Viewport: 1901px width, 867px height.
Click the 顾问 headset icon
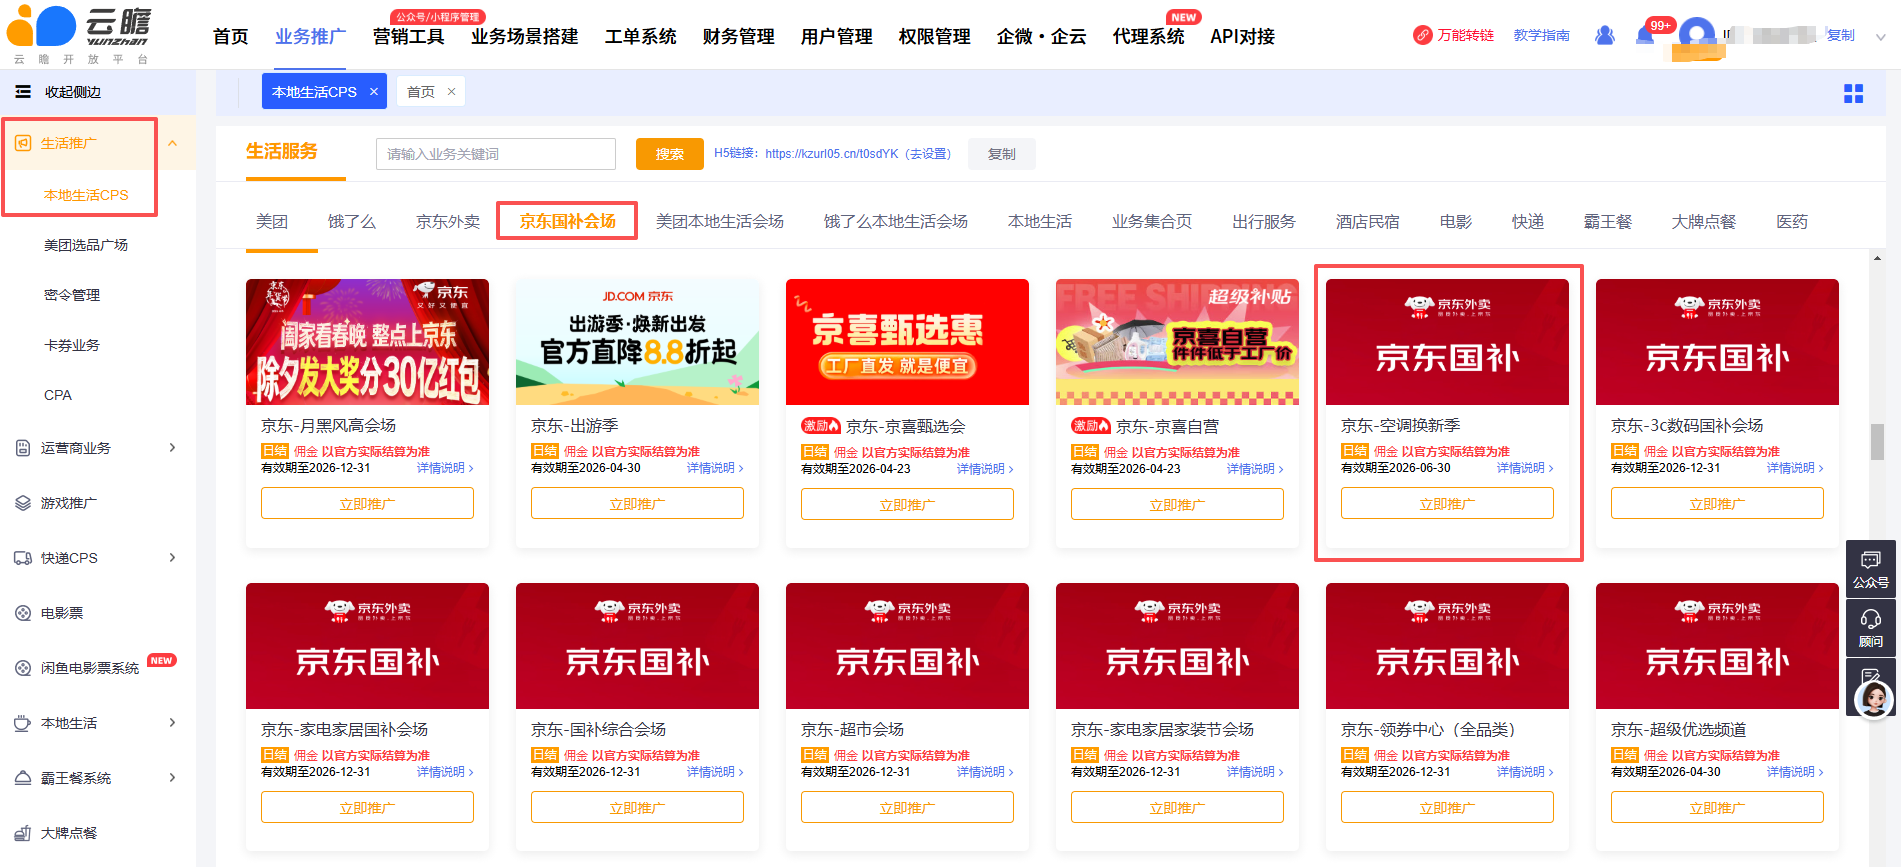[1870, 628]
